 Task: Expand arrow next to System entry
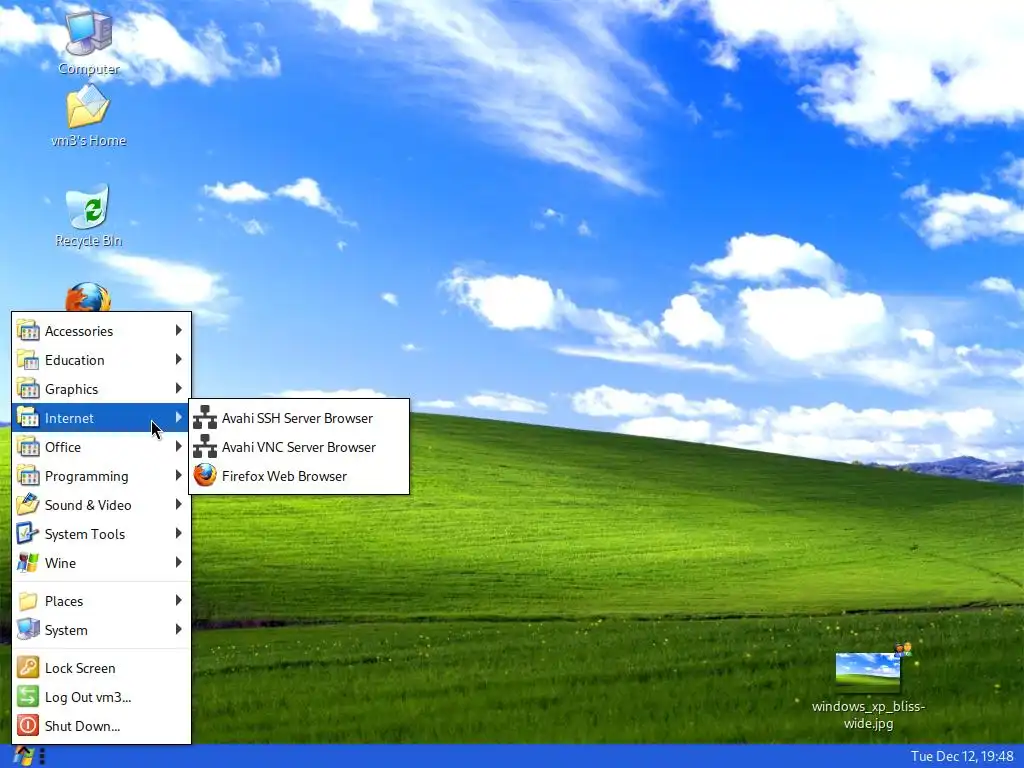pos(178,630)
